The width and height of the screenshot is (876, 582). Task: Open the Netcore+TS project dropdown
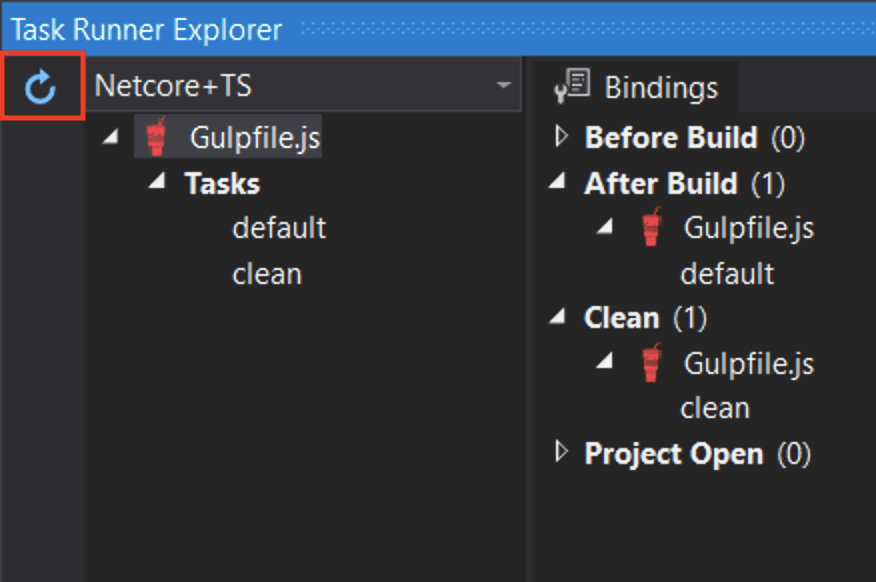[505, 86]
